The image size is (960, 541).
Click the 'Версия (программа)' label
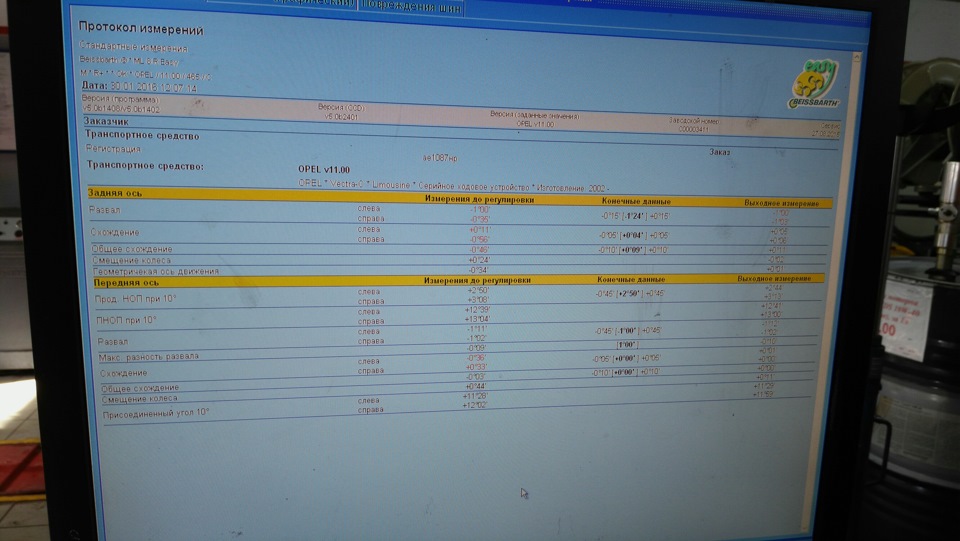(120, 99)
